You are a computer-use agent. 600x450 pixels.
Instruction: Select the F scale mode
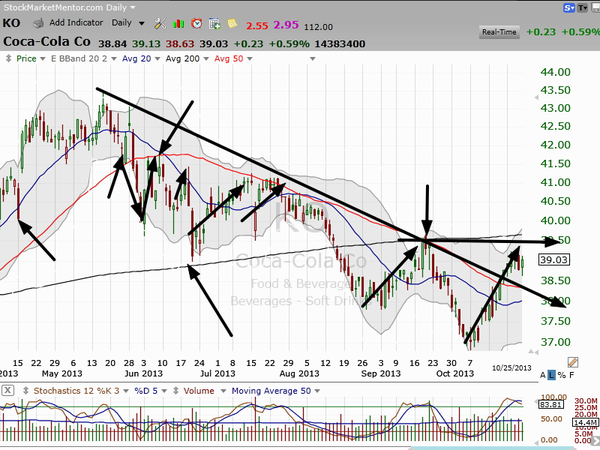(x=572, y=375)
